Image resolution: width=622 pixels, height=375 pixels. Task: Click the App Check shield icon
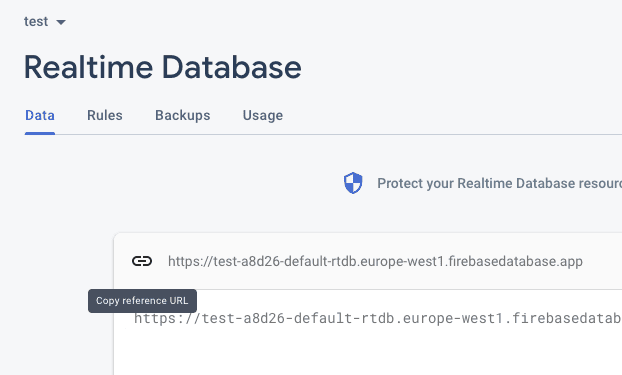click(353, 183)
